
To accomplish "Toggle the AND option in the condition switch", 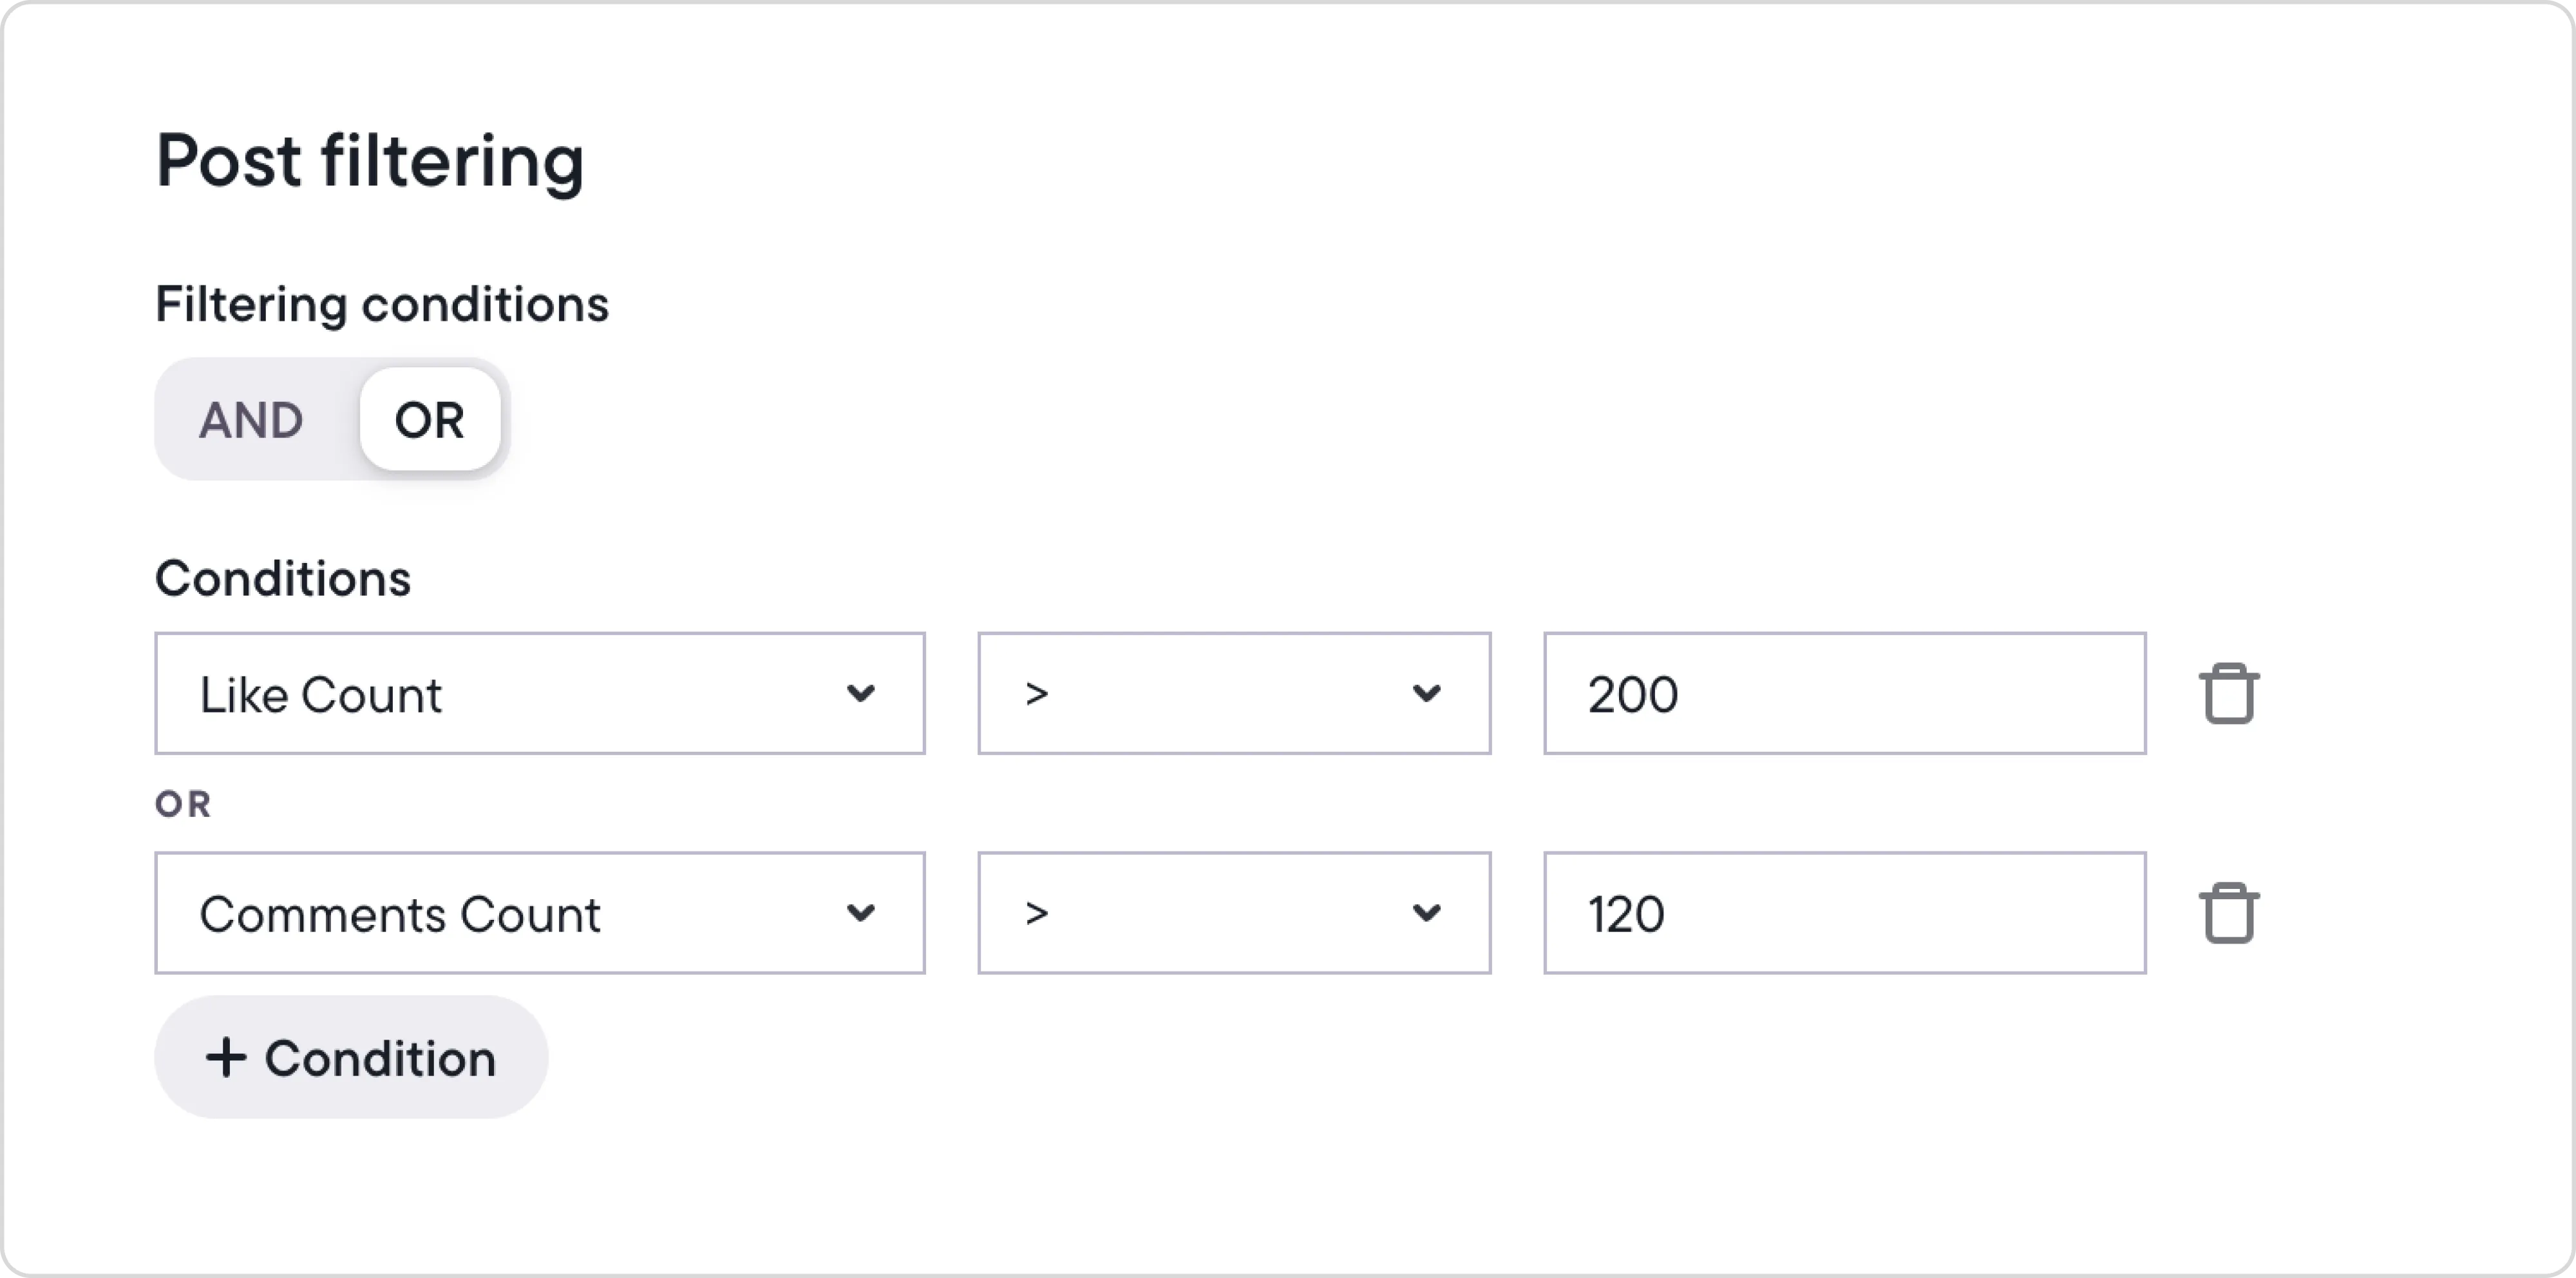I will click(251, 420).
